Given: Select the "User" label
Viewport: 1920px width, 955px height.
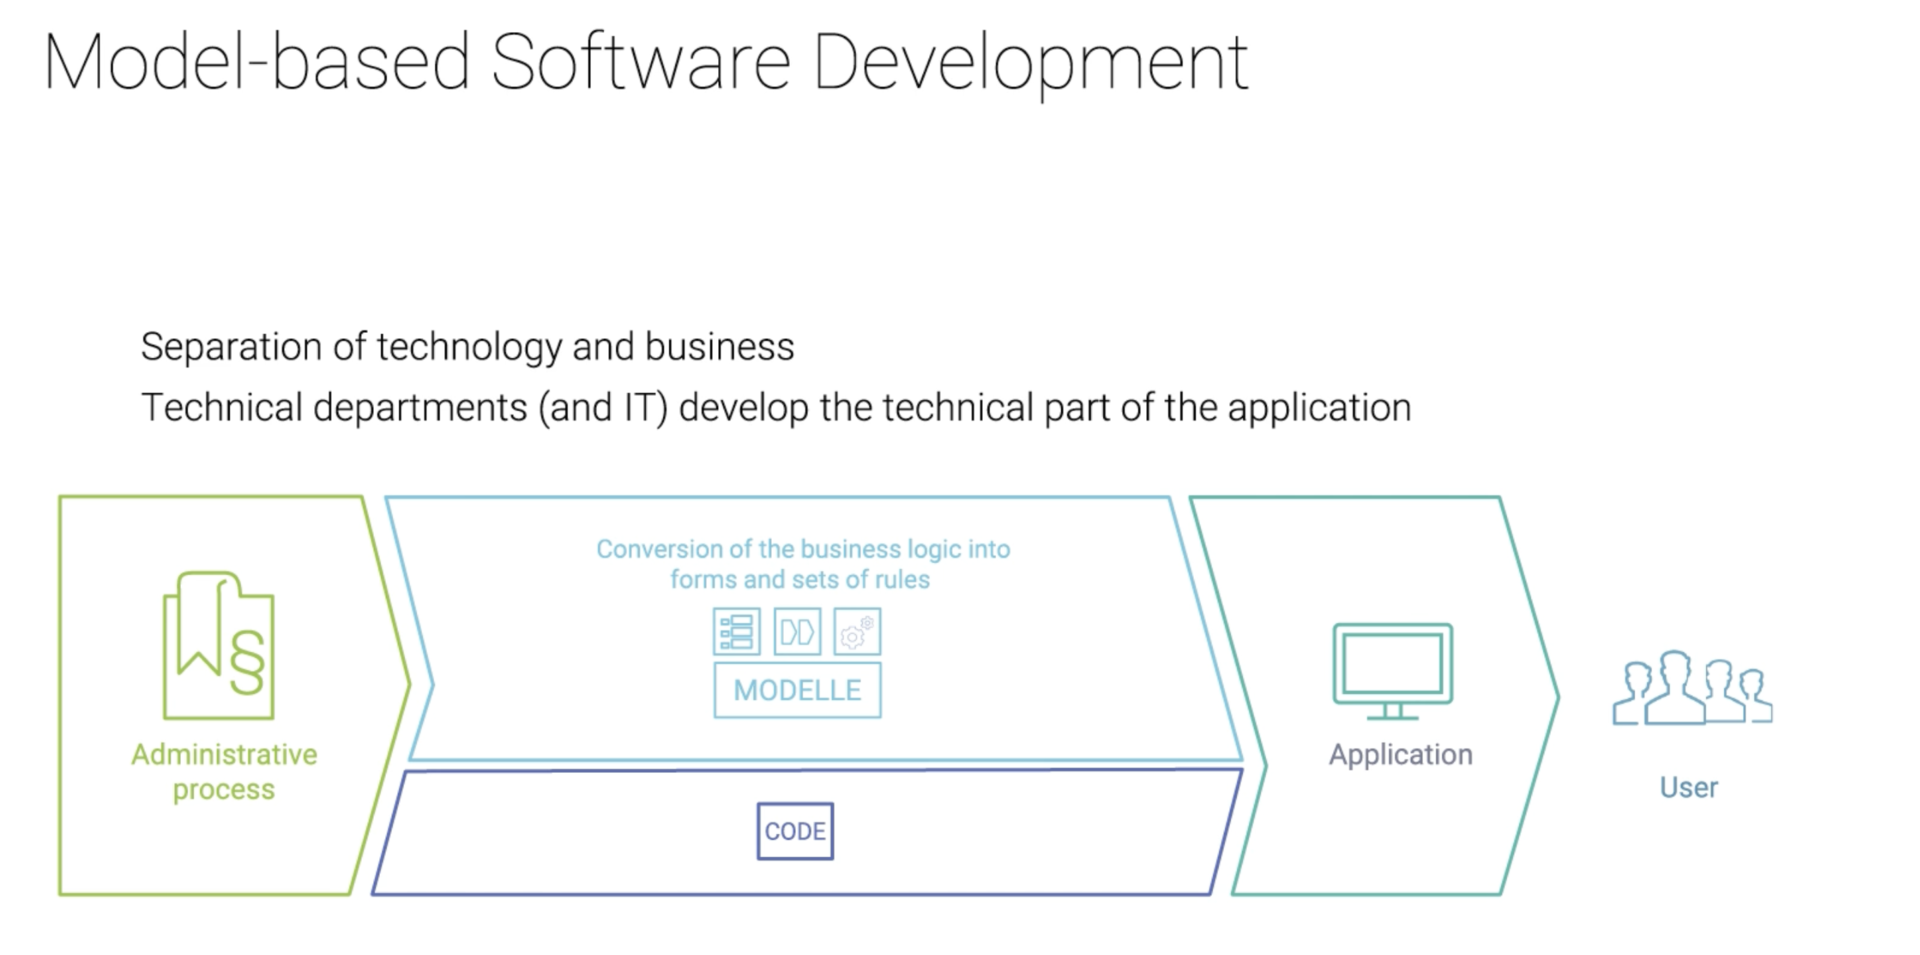Looking at the screenshot, I should (1688, 787).
